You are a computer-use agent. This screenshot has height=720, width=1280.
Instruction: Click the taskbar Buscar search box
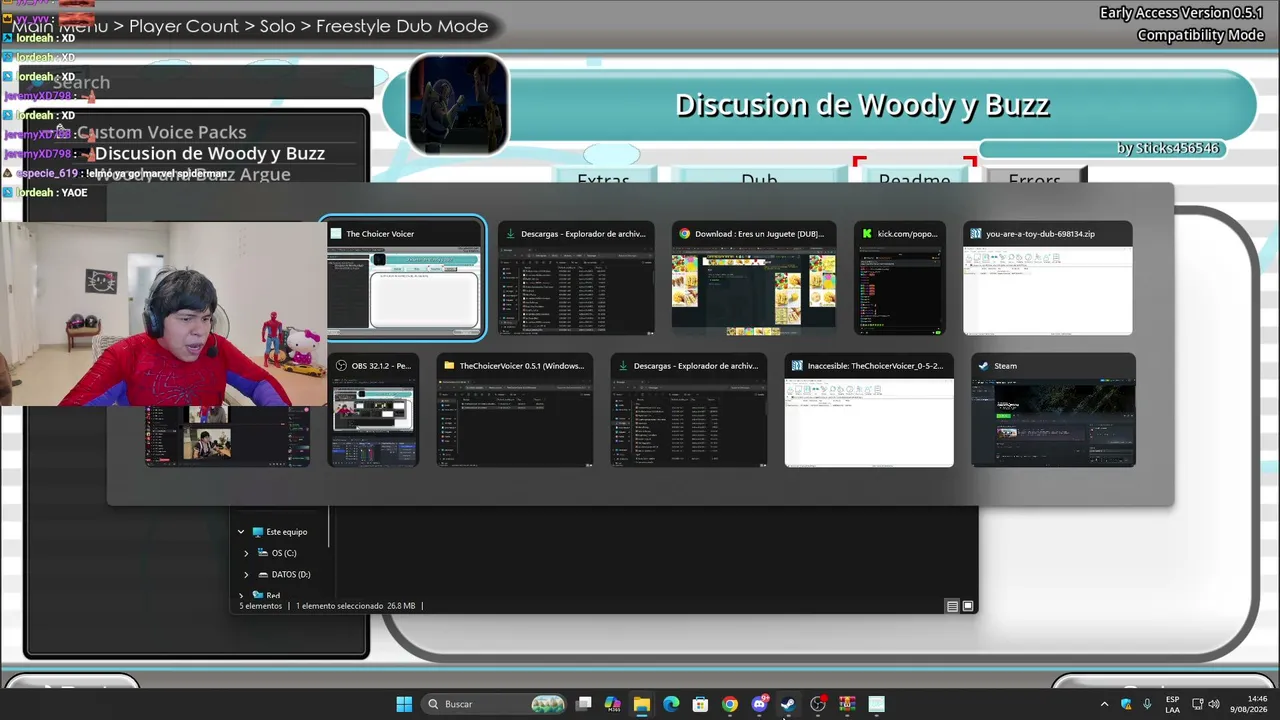[495, 704]
